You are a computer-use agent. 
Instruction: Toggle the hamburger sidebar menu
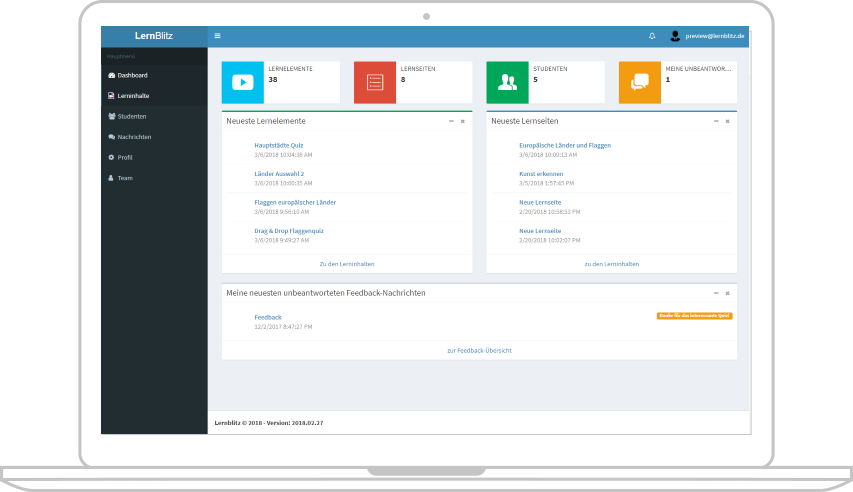218,36
